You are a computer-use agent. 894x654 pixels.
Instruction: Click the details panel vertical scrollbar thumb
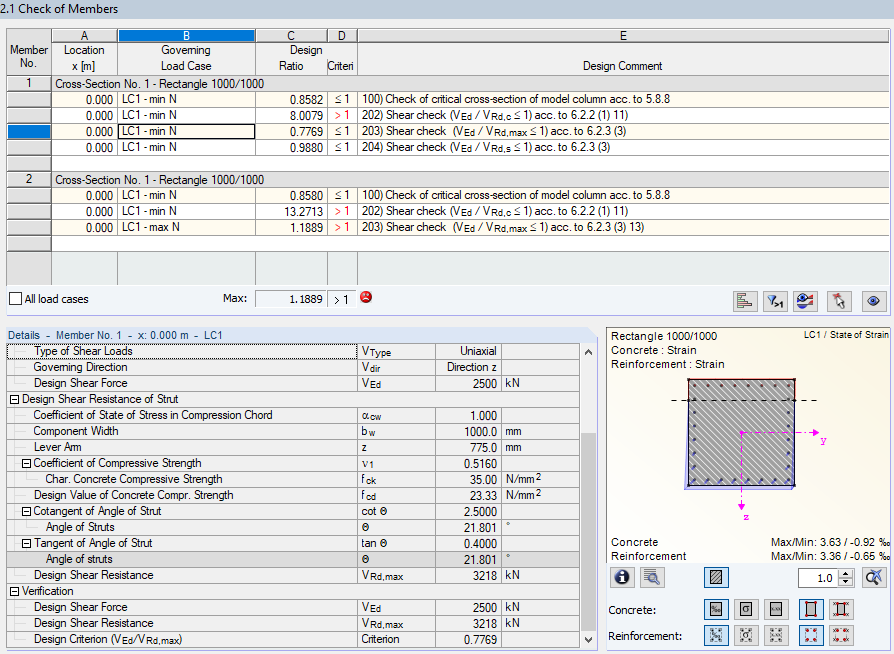coord(588,530)
